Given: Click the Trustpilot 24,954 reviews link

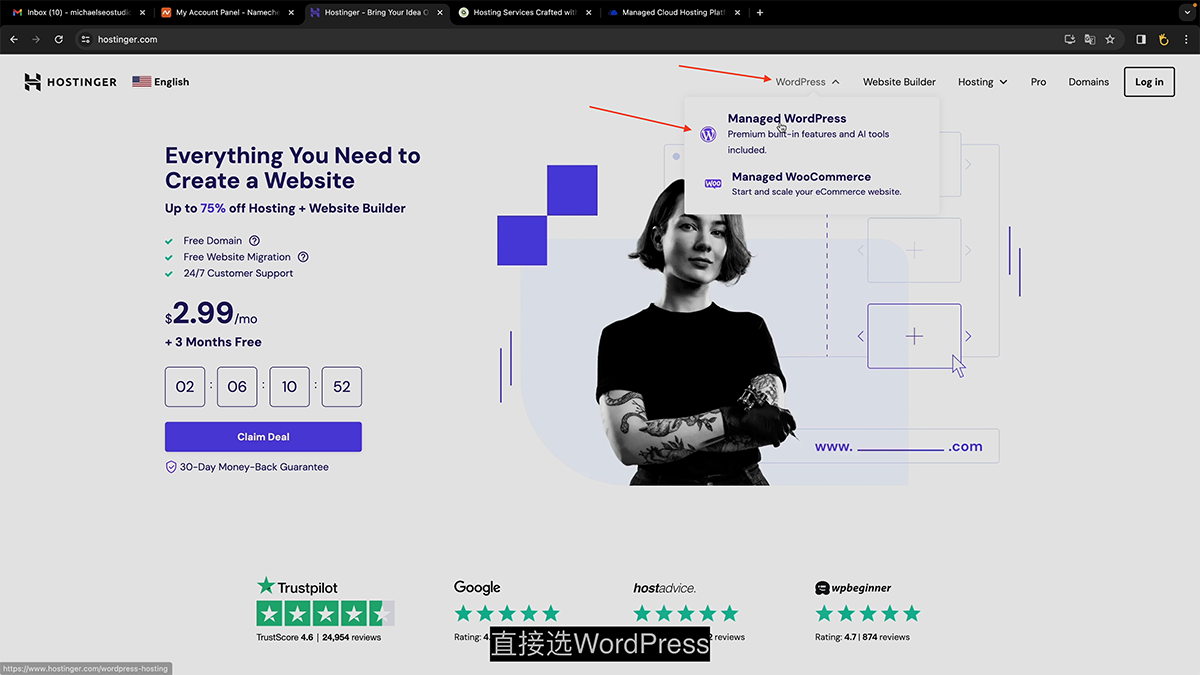Looking at the screenshot, I should [x=351, y=637].
